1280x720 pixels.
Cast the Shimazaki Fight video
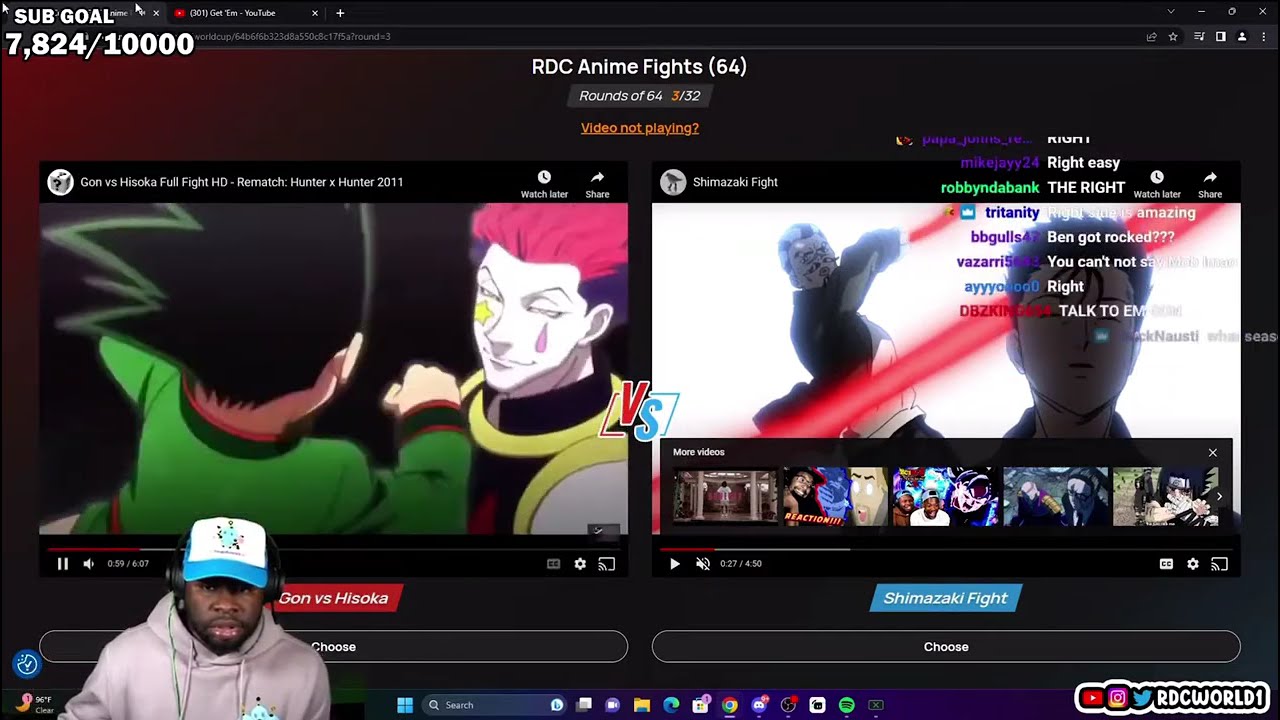click(x=1219, y=564)
